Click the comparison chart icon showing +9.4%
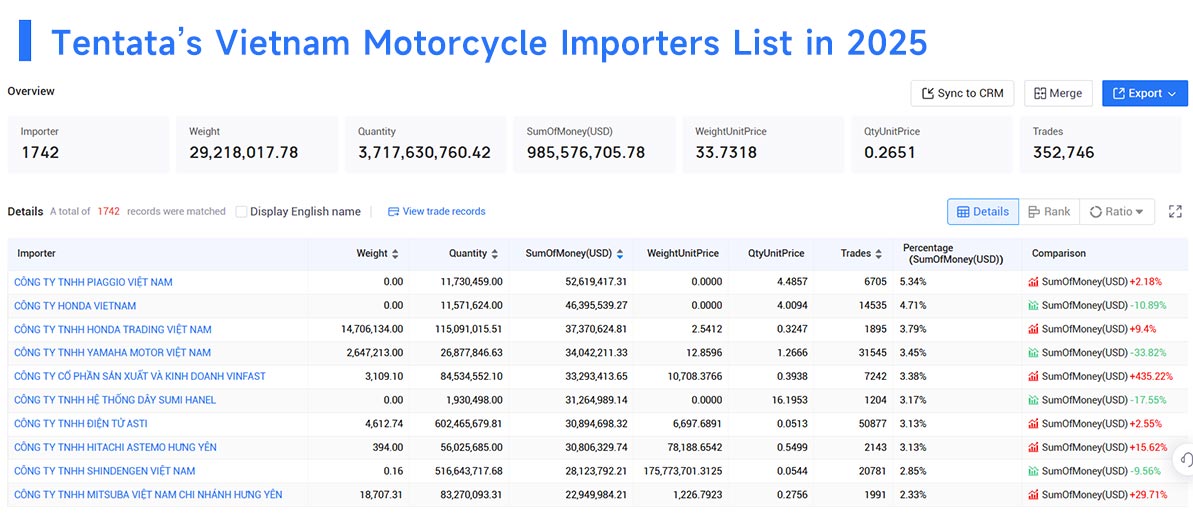 point(1033,329)
